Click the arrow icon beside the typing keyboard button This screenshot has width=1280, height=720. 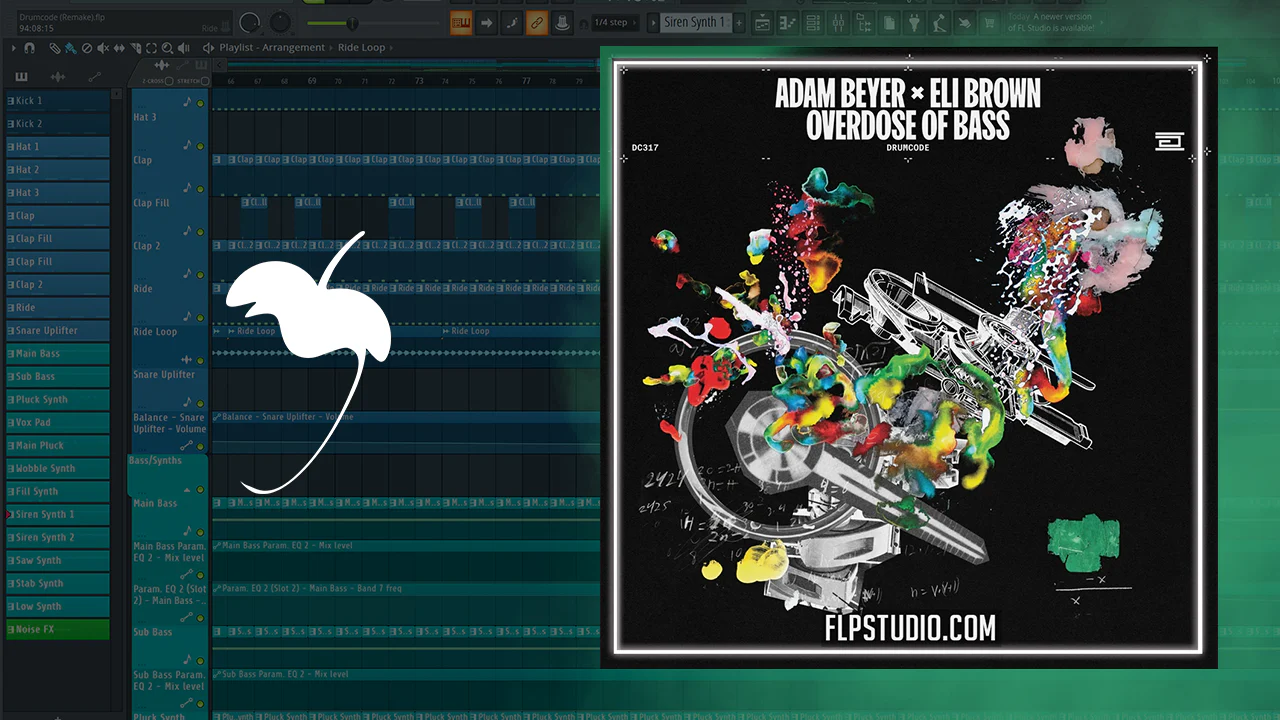(487, 22)
